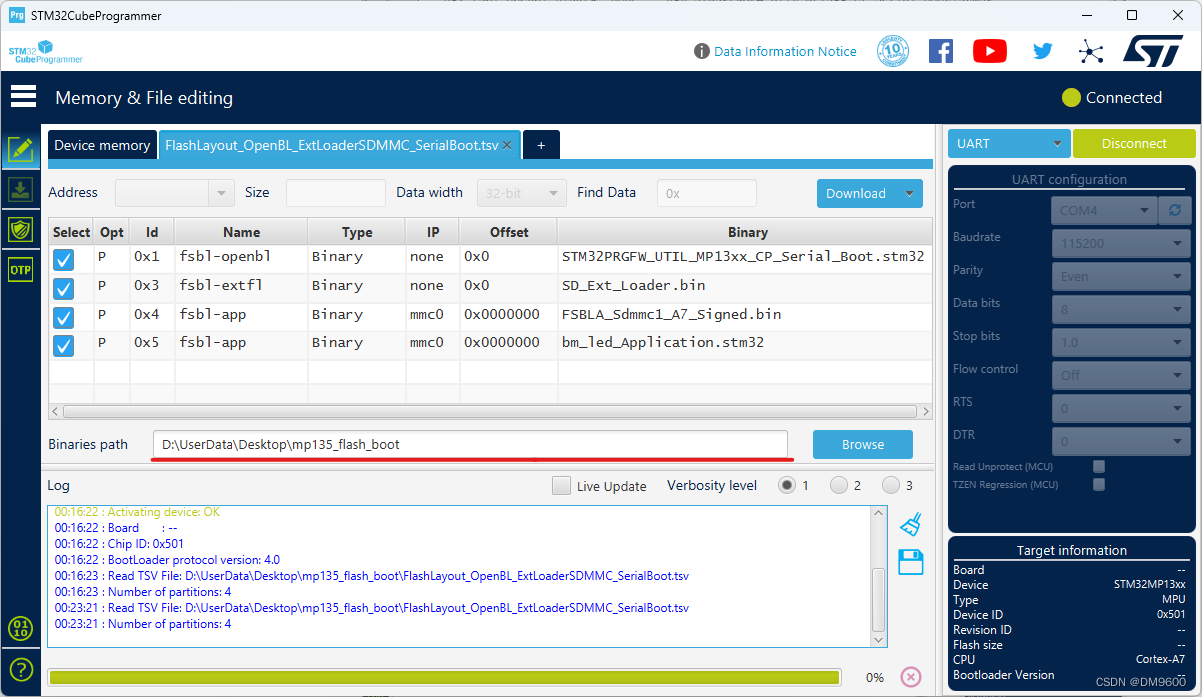Close the FlashLayout tsv tab
The height and width of the screenshot is (697, 1202).
pyautogui.click(x=507, y=145)
